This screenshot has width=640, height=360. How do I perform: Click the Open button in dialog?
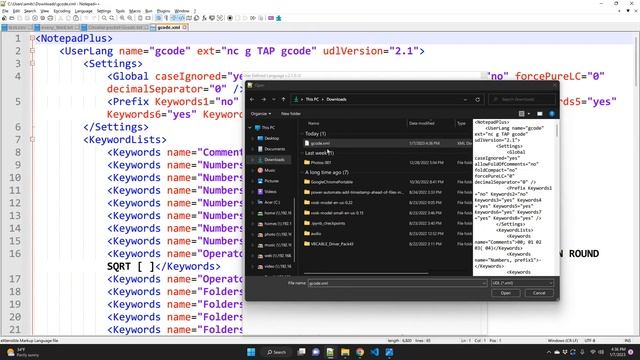[505, 293]
